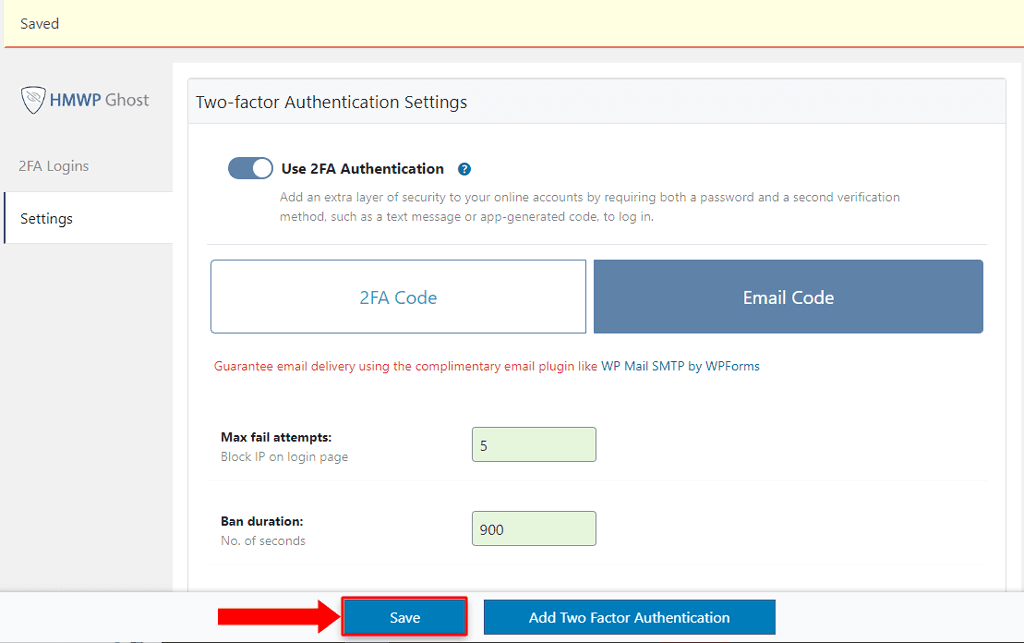Viewport: 1024px width, 643px height.
Task: Click the HMWP Ghost shield logo icon
Action: coord(34,100)
